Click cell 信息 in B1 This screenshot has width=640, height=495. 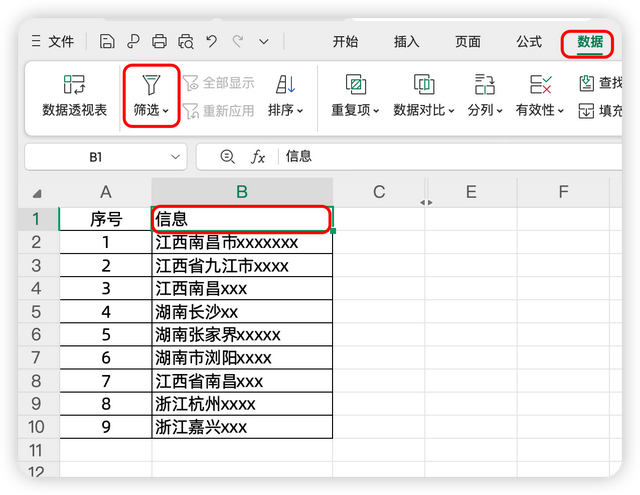coord(242,219)
